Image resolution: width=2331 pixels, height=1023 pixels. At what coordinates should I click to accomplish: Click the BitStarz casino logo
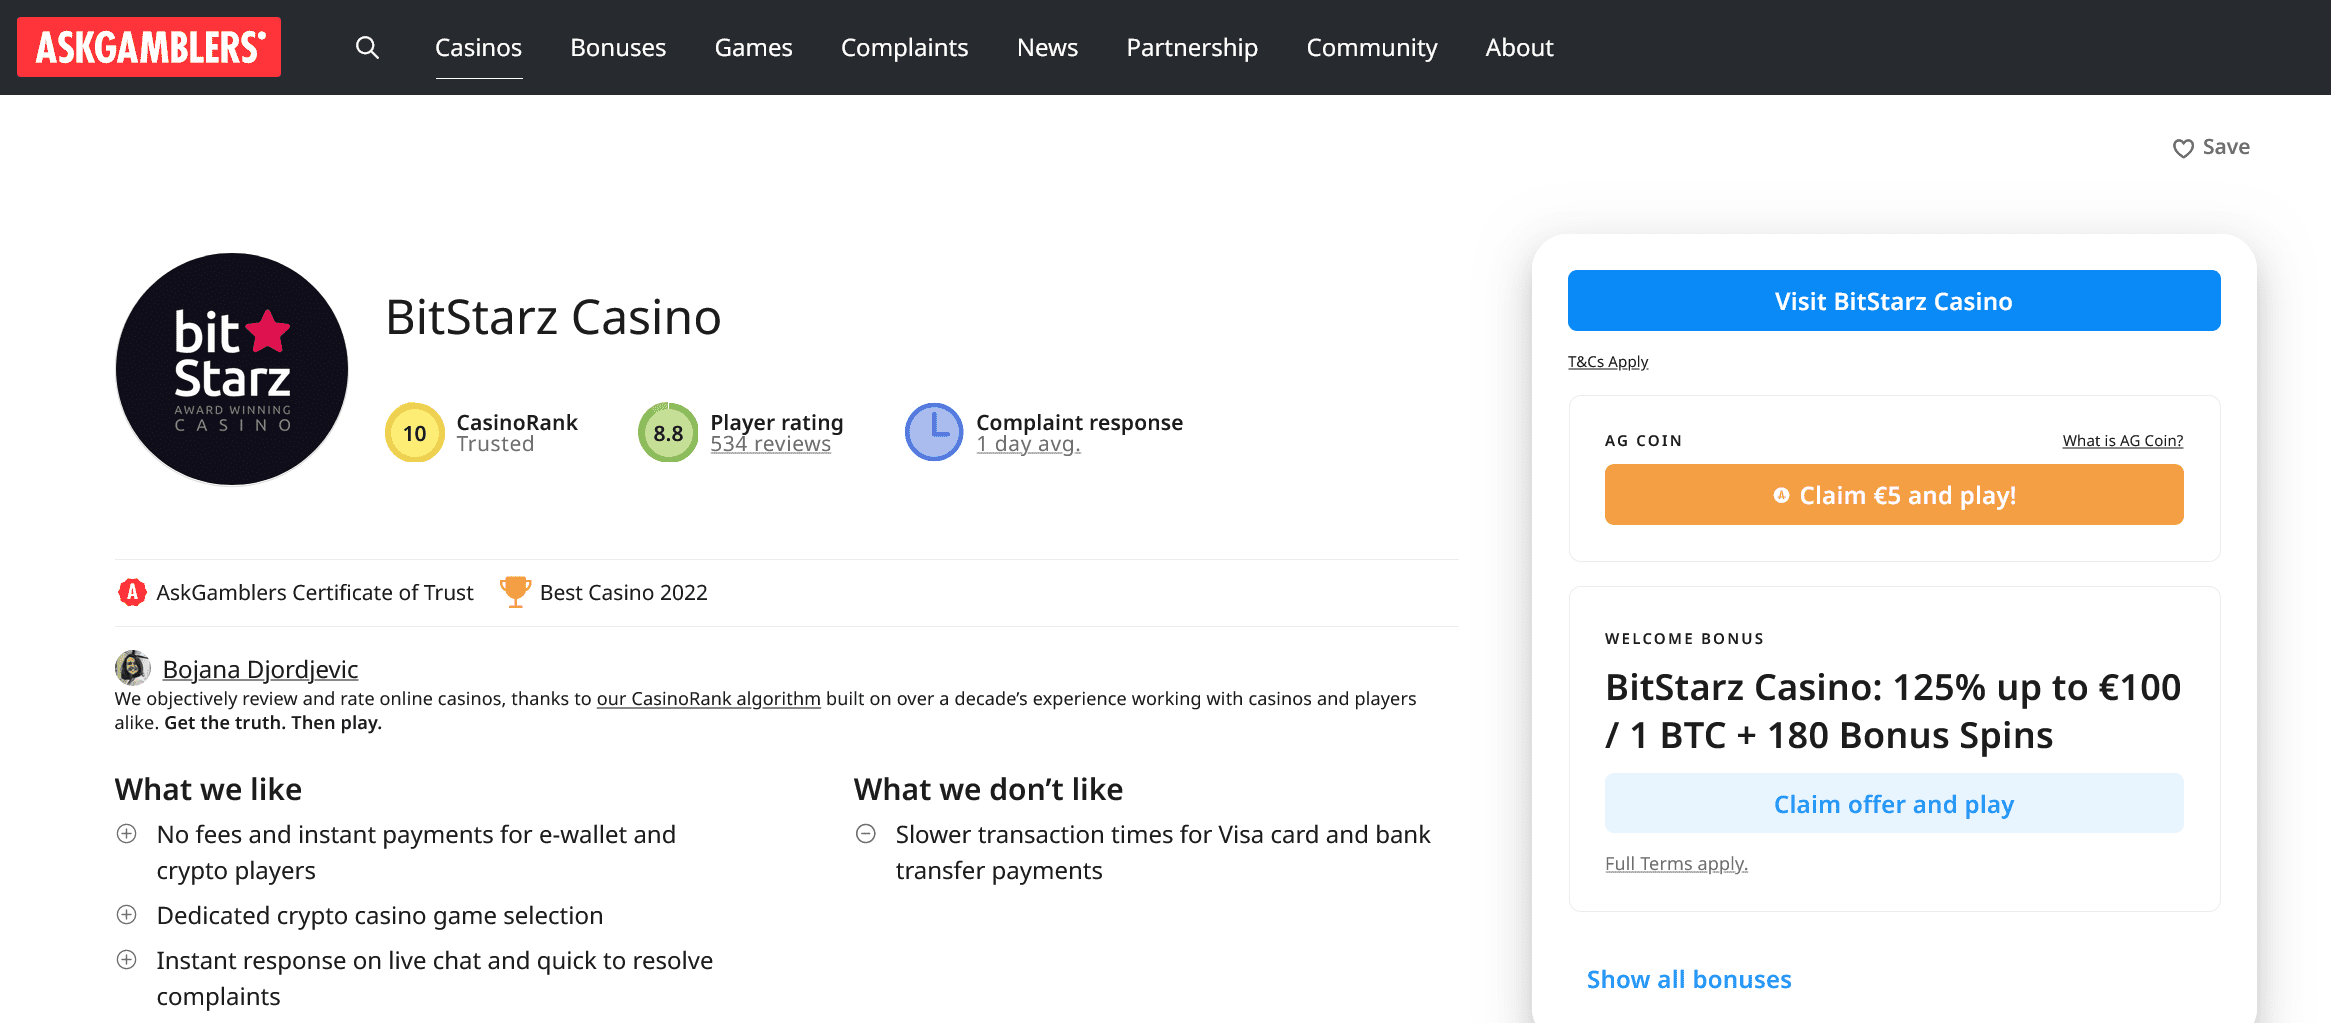(x=232, y=369)
